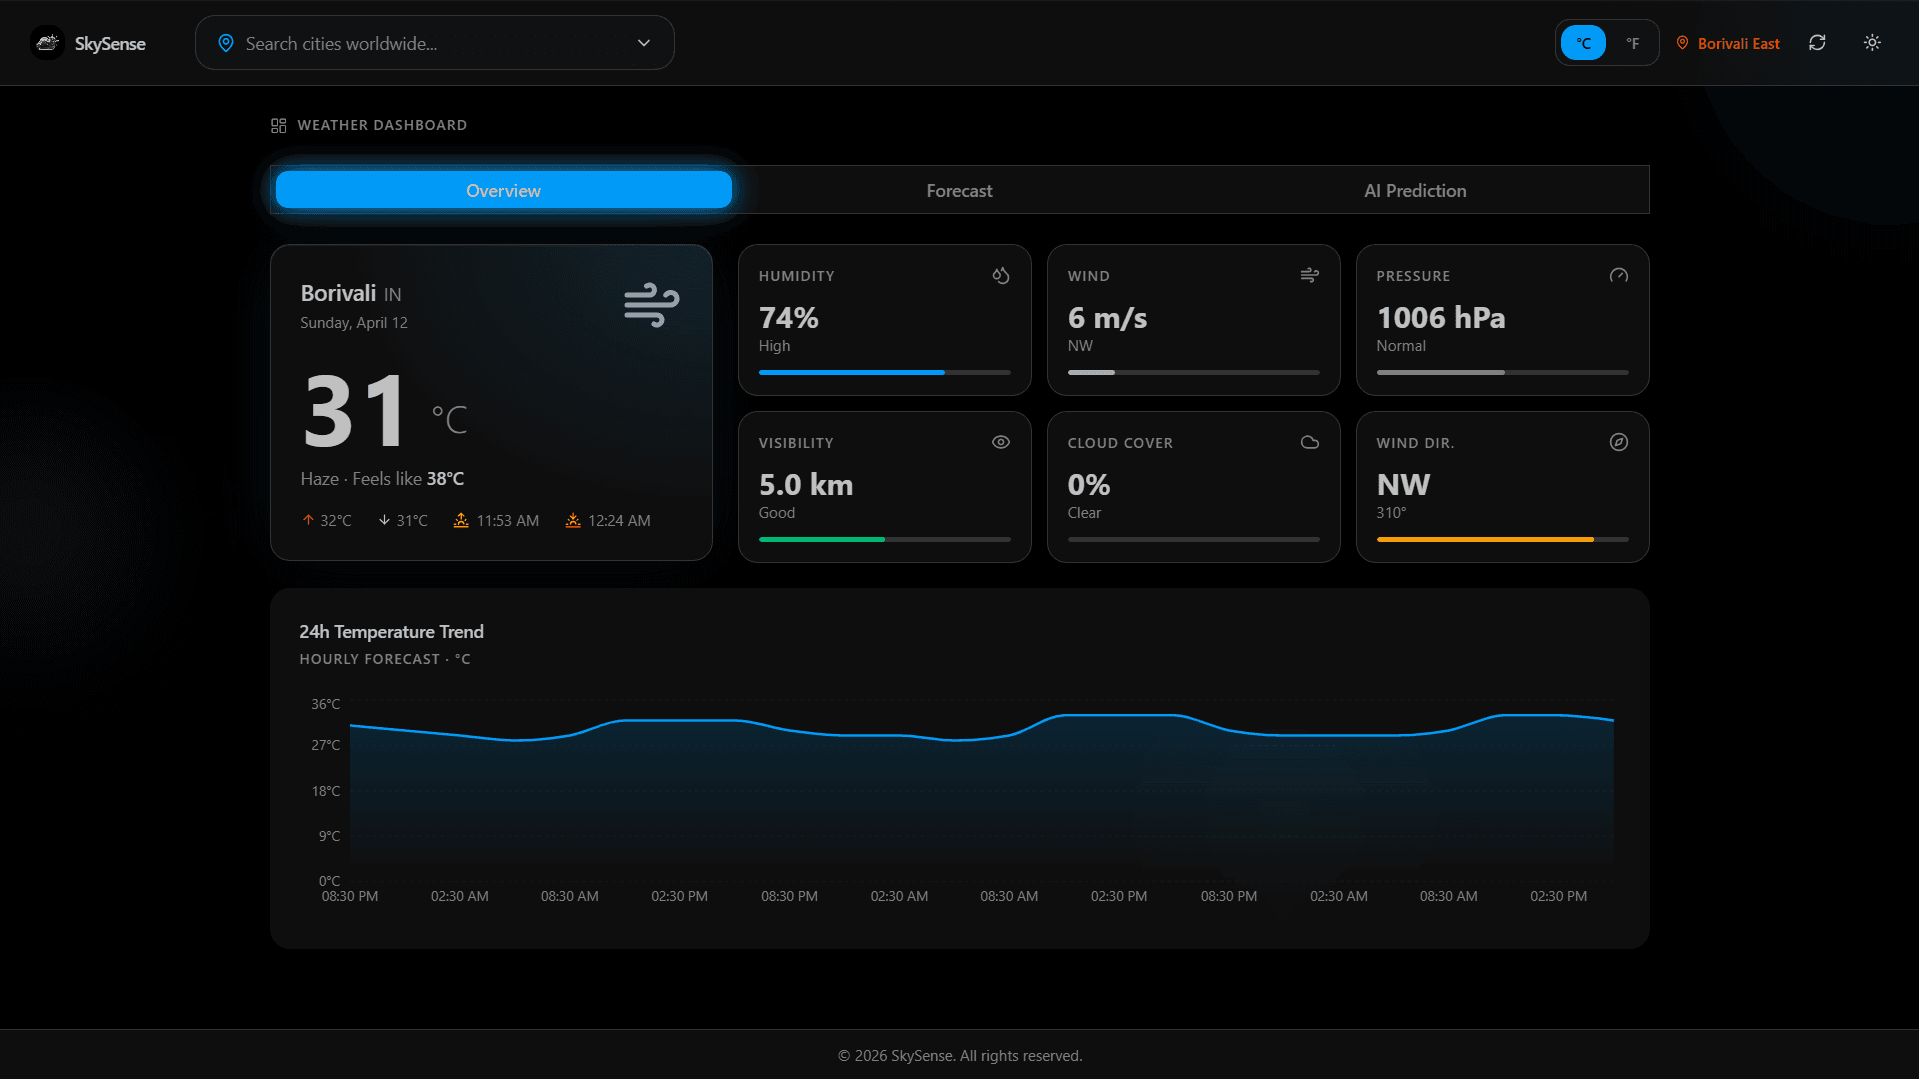Click the 12:24 AM sunset time
The image size is (1919, 1079).
click(619, 520)
